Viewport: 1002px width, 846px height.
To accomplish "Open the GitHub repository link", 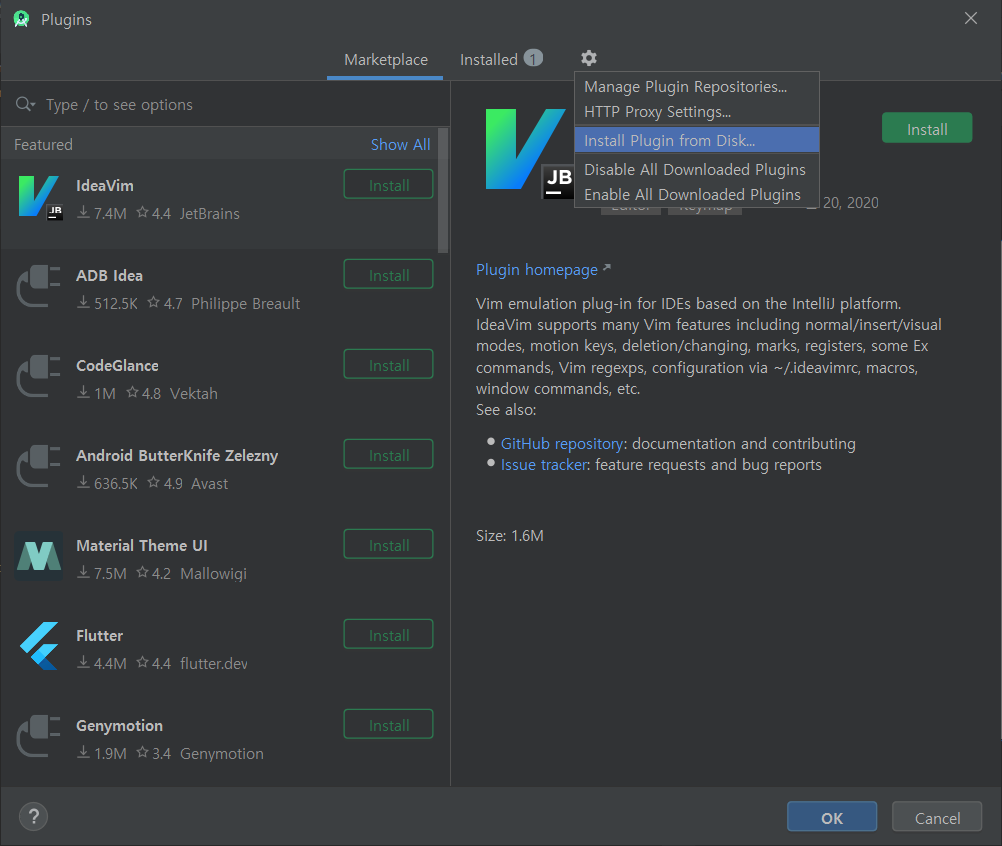I will click(562, 443).
